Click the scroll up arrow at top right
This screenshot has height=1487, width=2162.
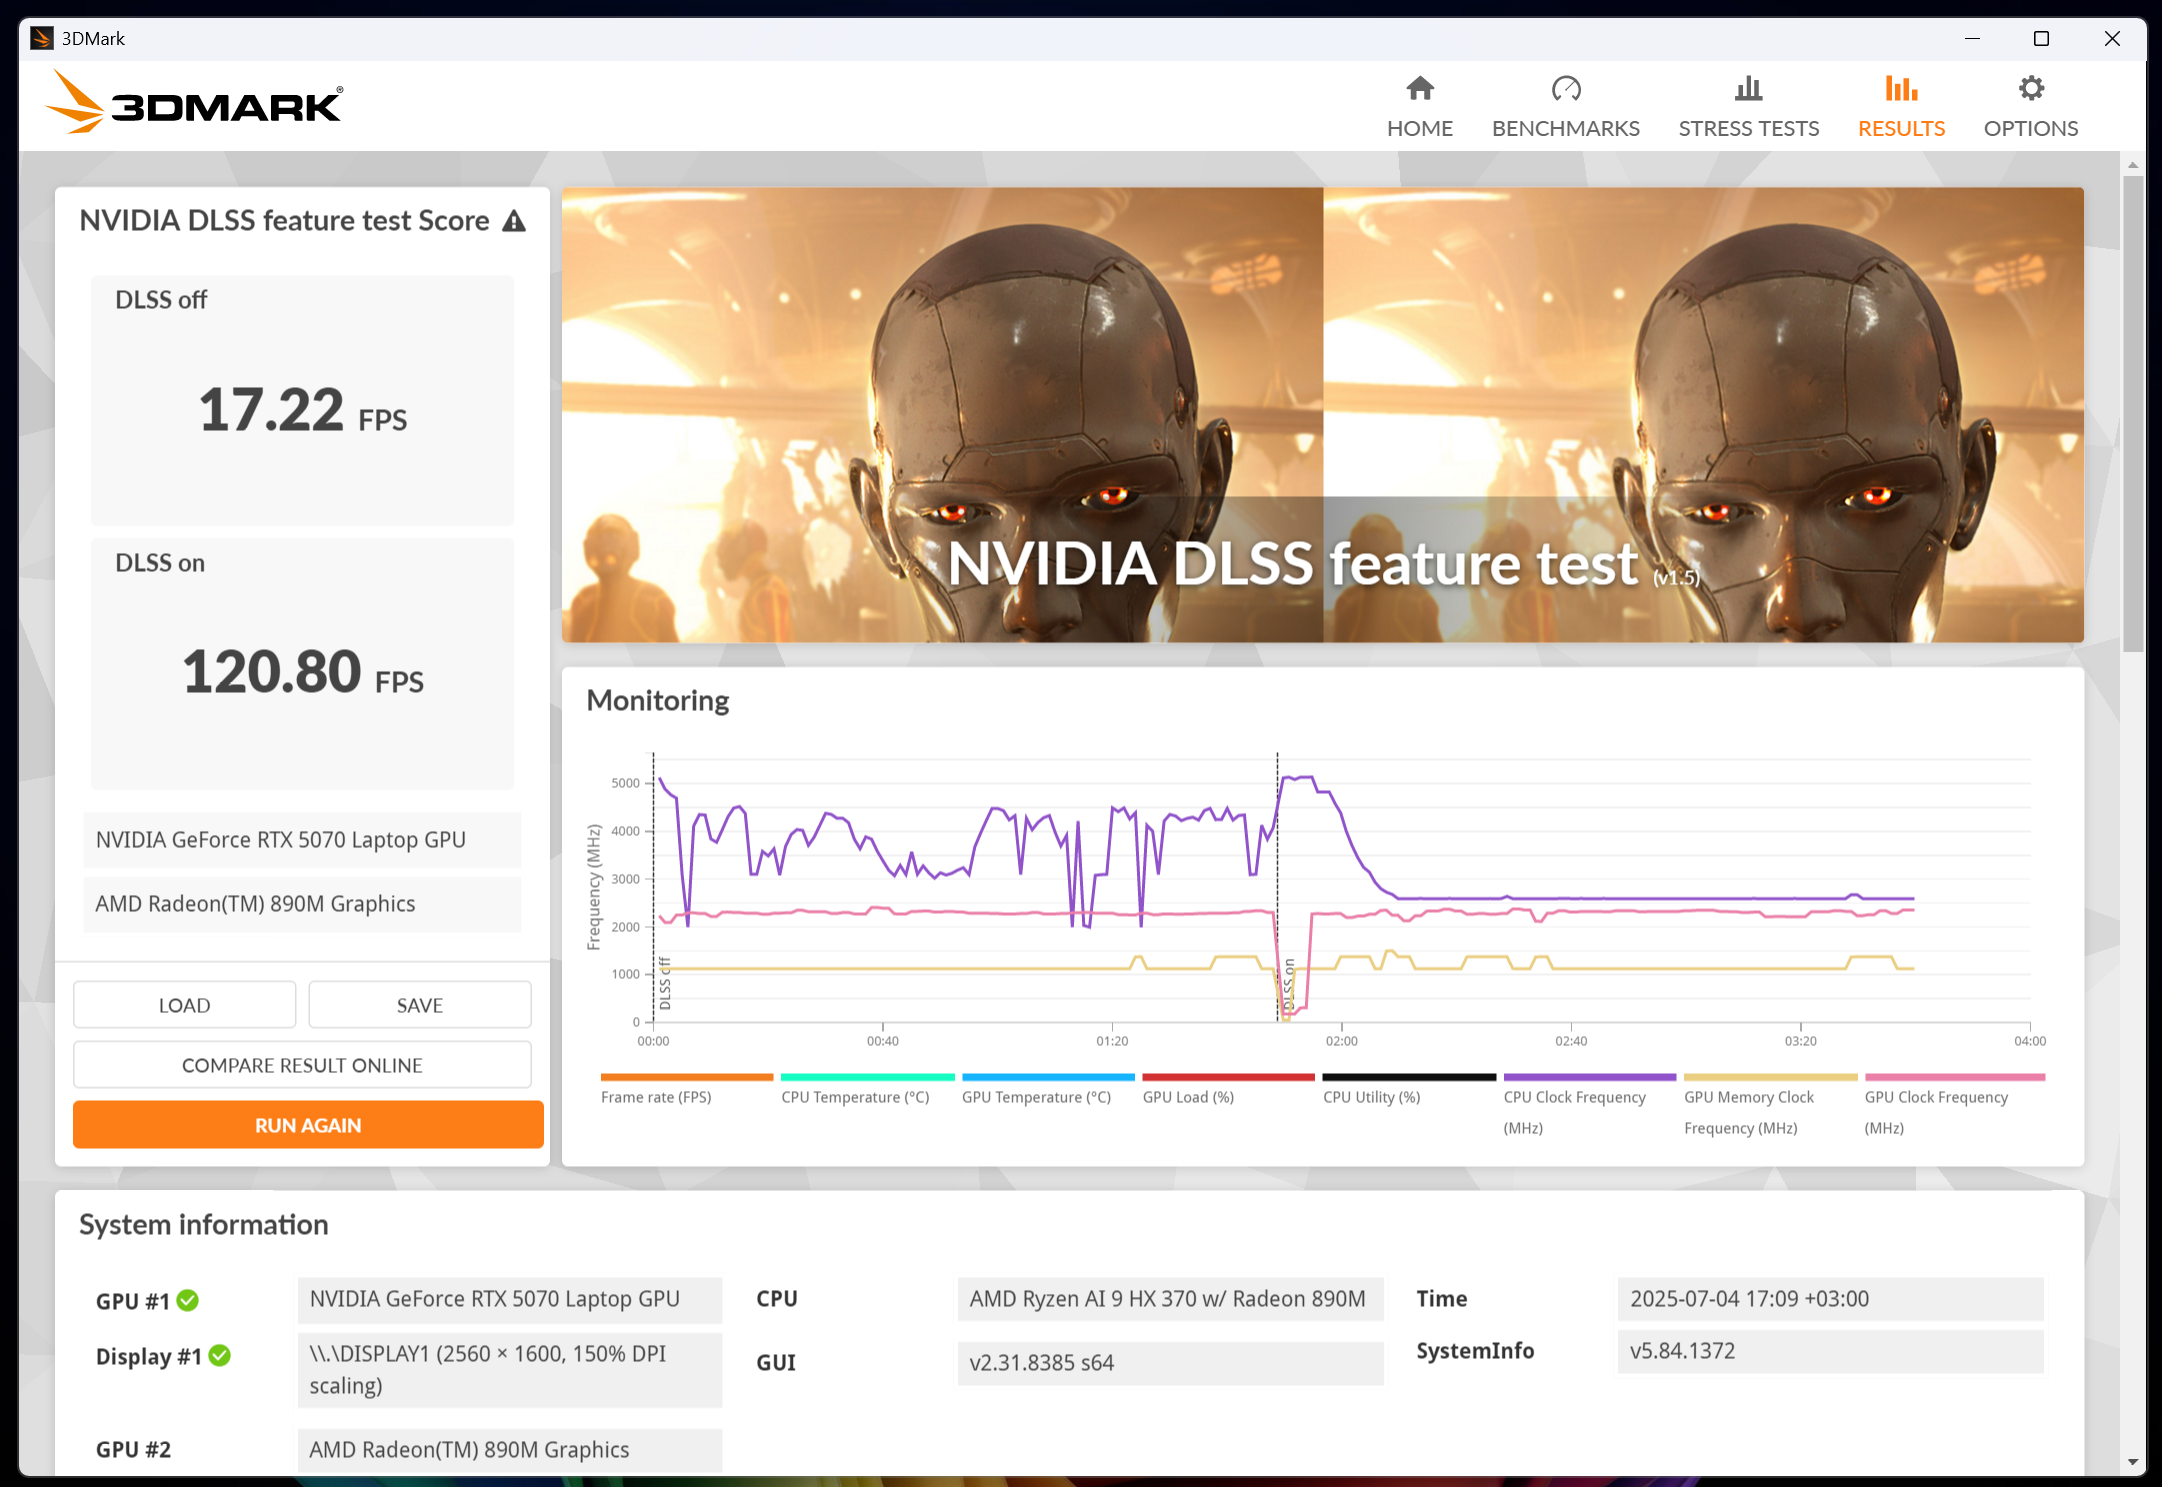click(x=2133, y=165)
